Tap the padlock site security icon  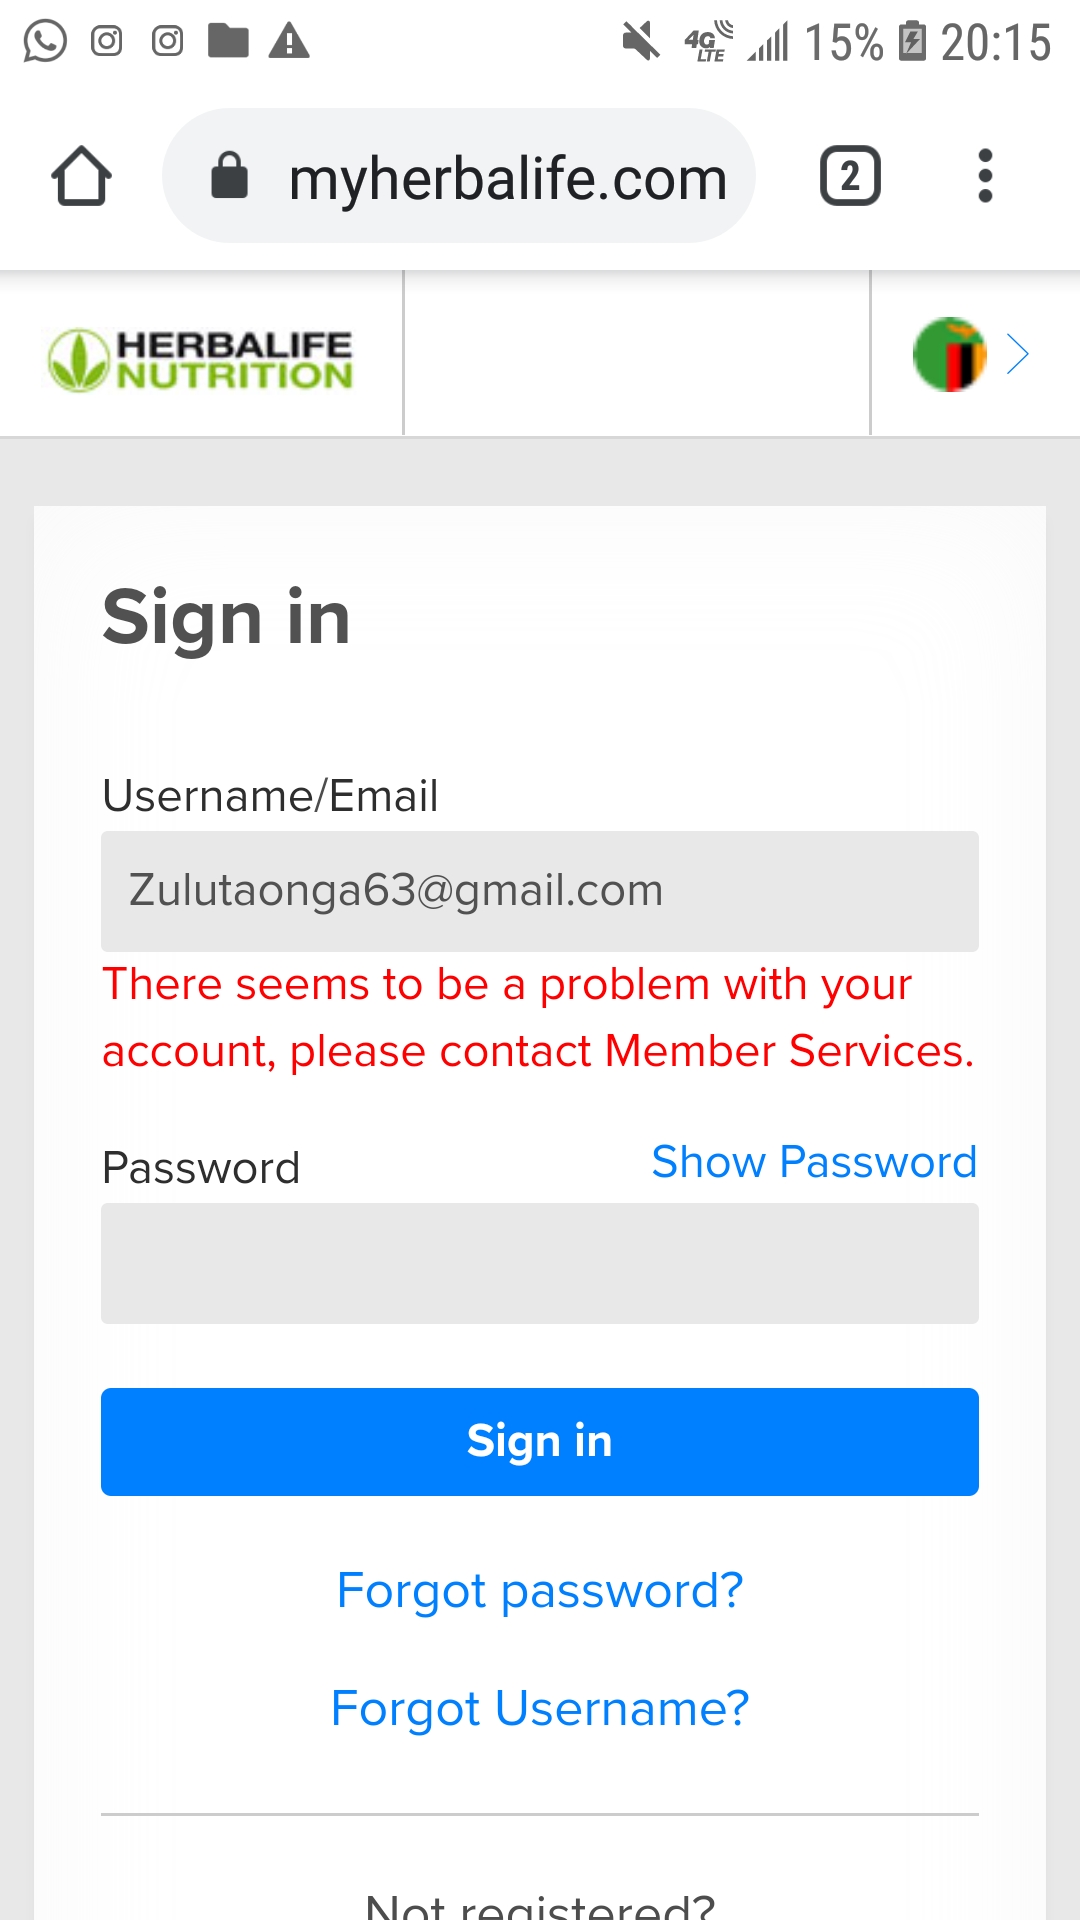point(229,177)
